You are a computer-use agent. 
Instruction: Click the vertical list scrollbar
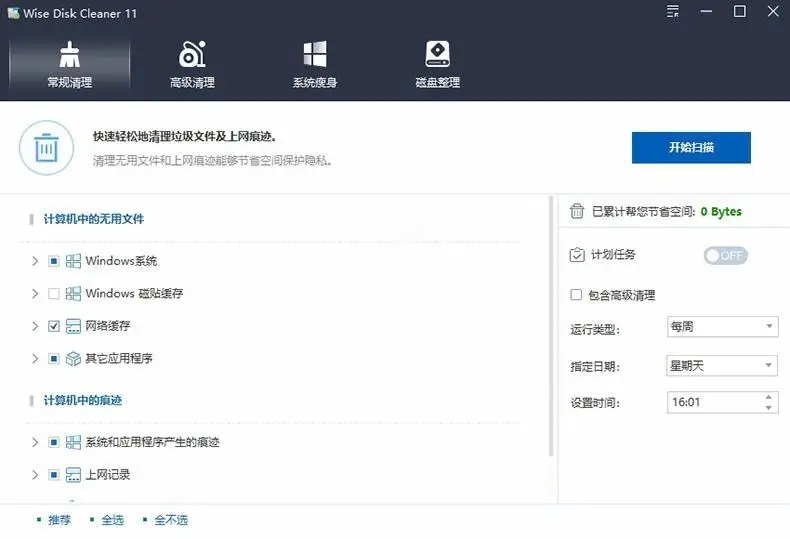tap(551, 326)
